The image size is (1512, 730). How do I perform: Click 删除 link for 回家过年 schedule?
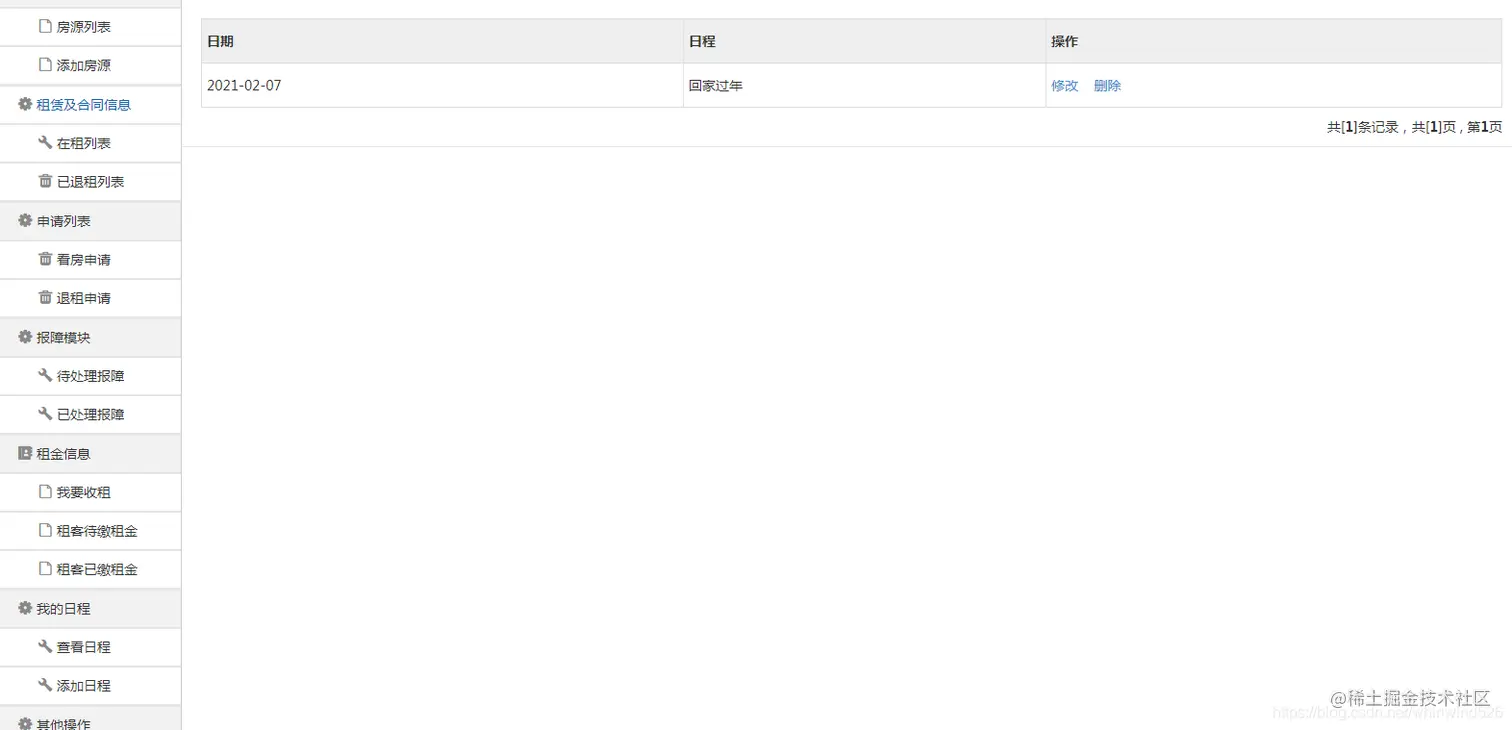(x=1107, y=86)
